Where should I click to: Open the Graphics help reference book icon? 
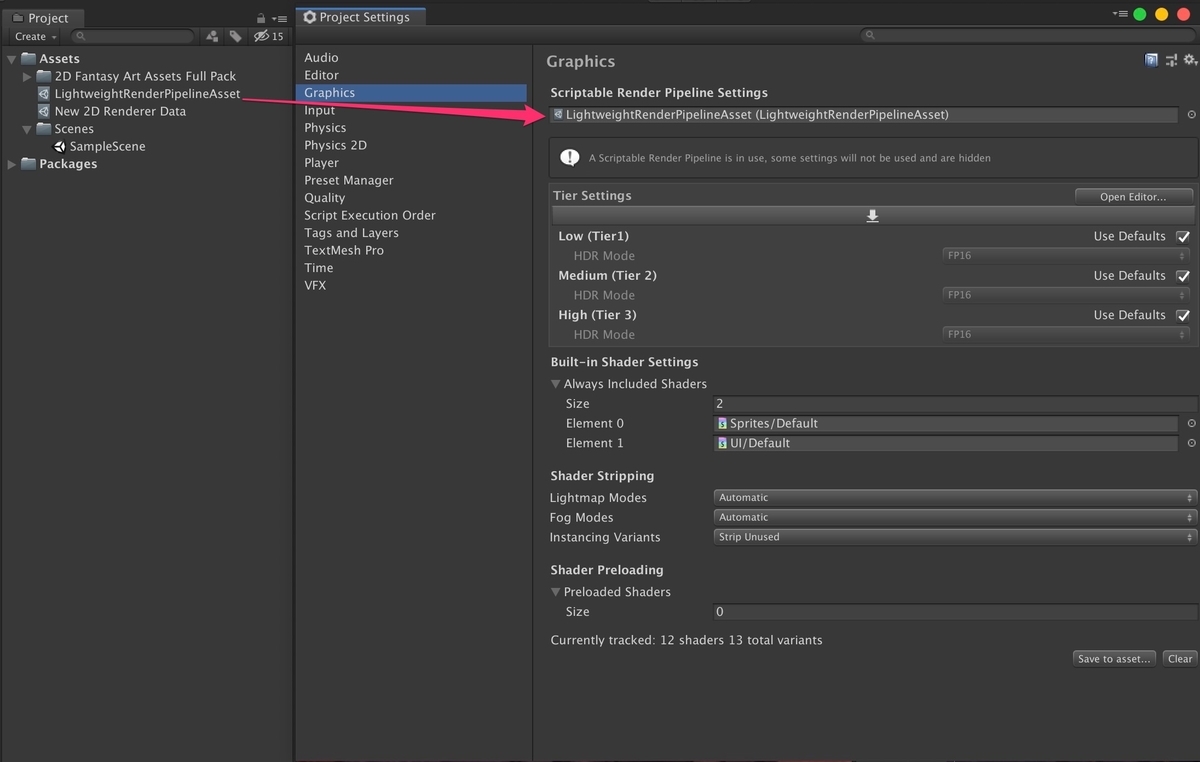pos(1151,61)
